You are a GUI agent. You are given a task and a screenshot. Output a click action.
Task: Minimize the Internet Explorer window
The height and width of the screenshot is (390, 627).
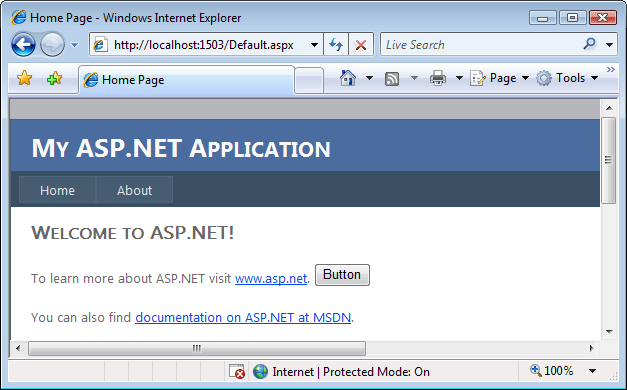click(542, 18)
